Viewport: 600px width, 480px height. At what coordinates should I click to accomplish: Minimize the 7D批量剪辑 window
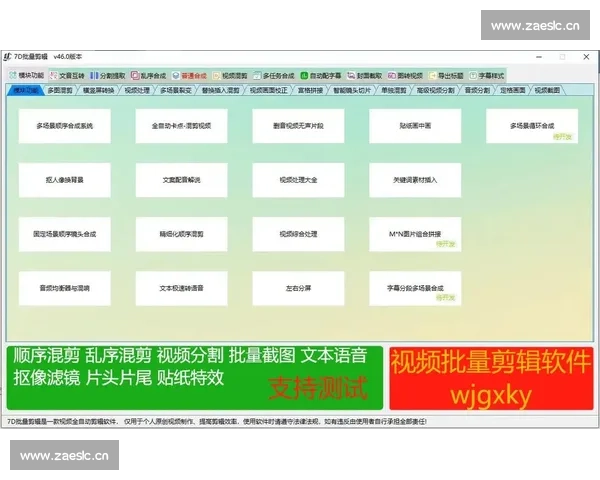click(x=539, y=57)
